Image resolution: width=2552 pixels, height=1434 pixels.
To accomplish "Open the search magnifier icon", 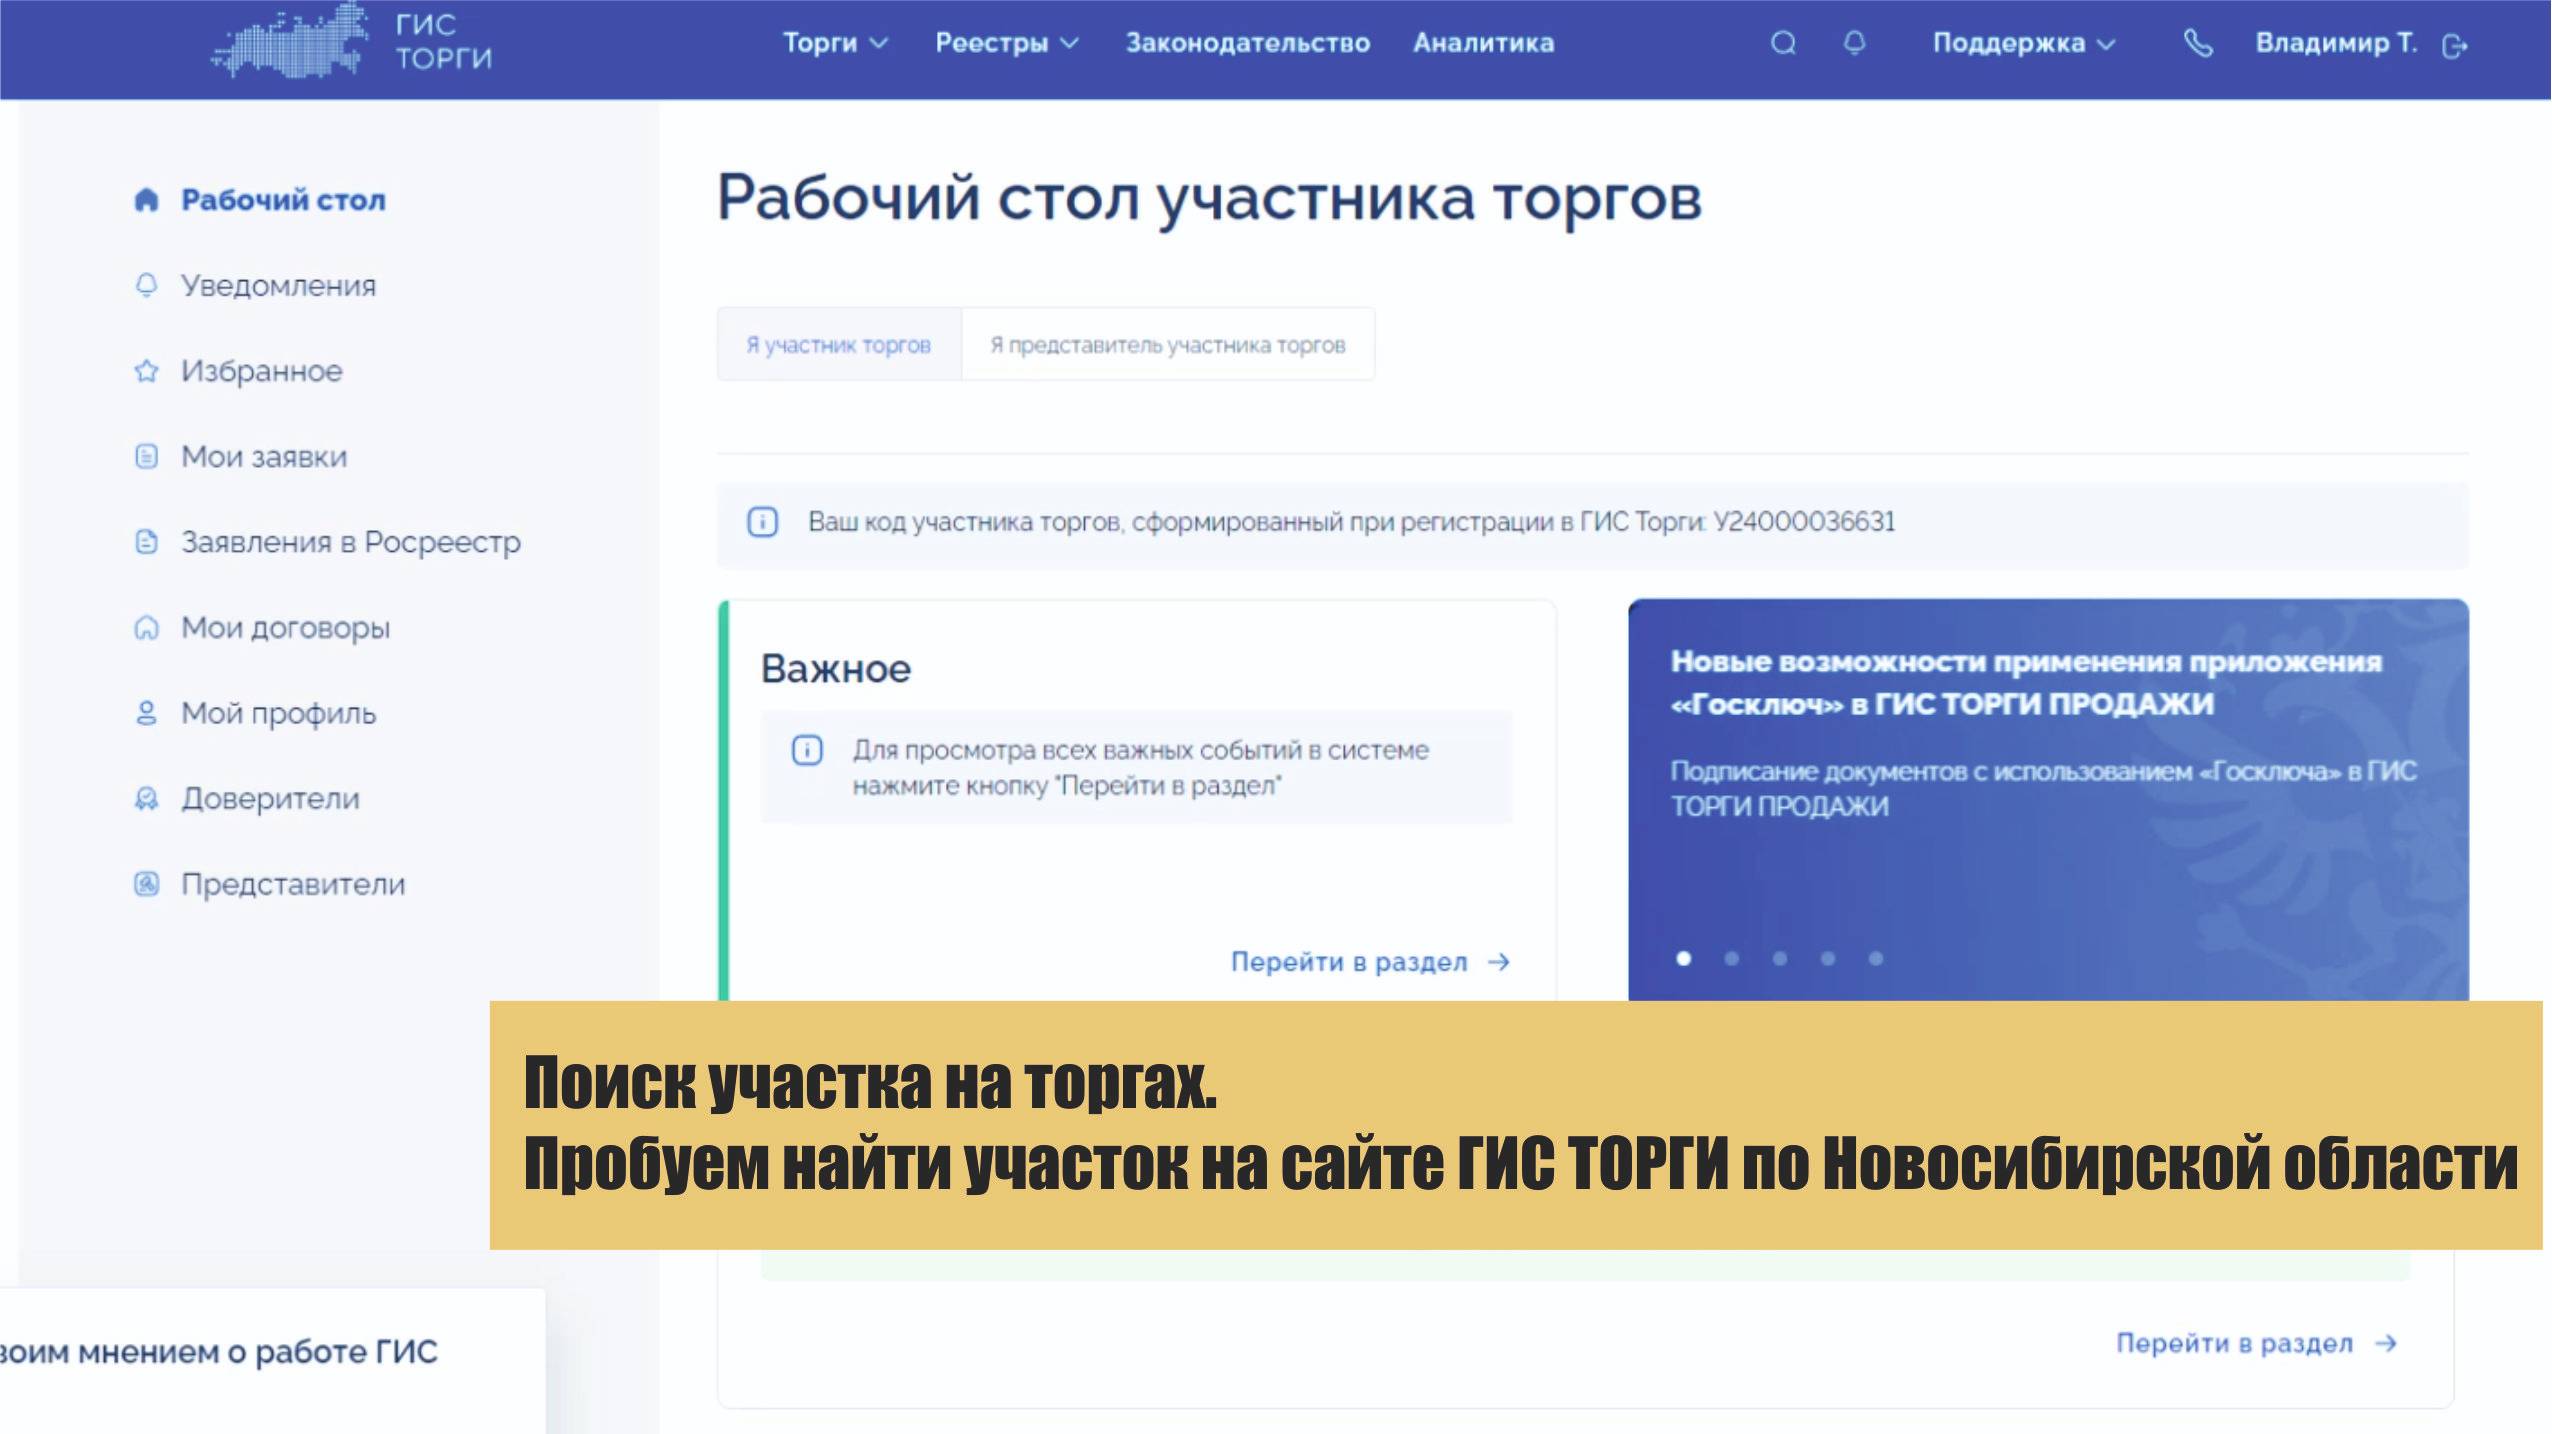I will pyautogui.click(x=1784, y=43).
